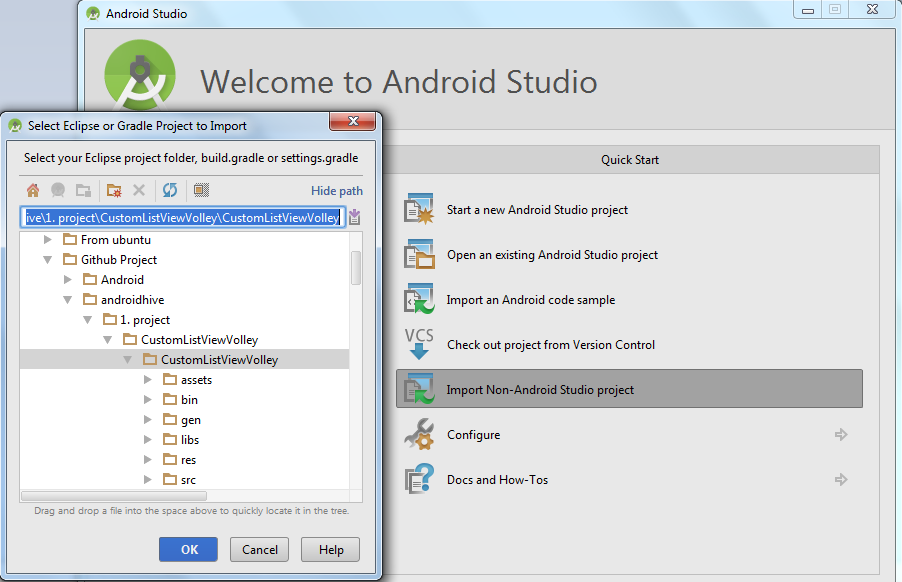Screen dimensions: 902x582
Task: Select the src folder row
Action: (x=185, y=480)
